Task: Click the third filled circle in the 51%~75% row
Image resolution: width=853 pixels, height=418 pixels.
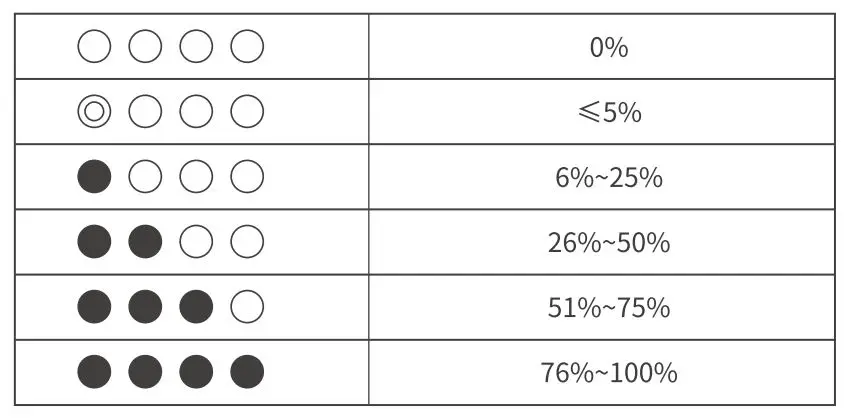Action: (196, 307)
